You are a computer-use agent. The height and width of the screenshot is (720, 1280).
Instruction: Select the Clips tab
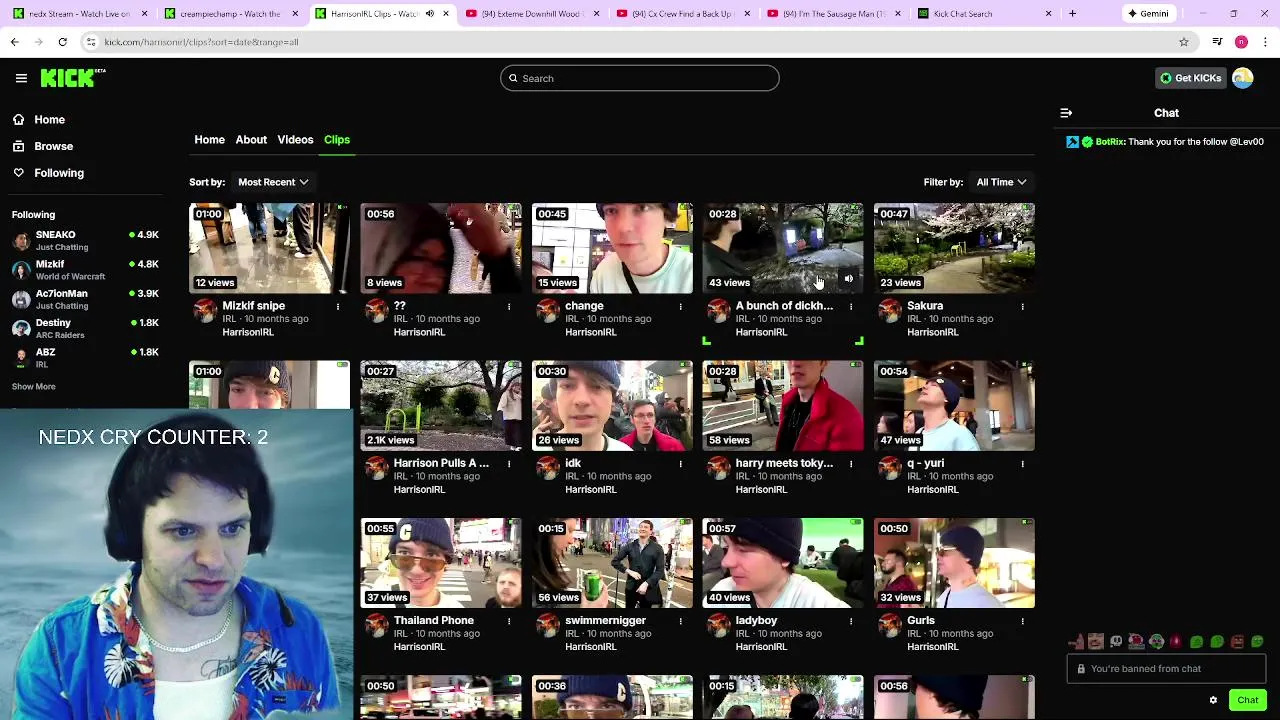pos(337,140)
